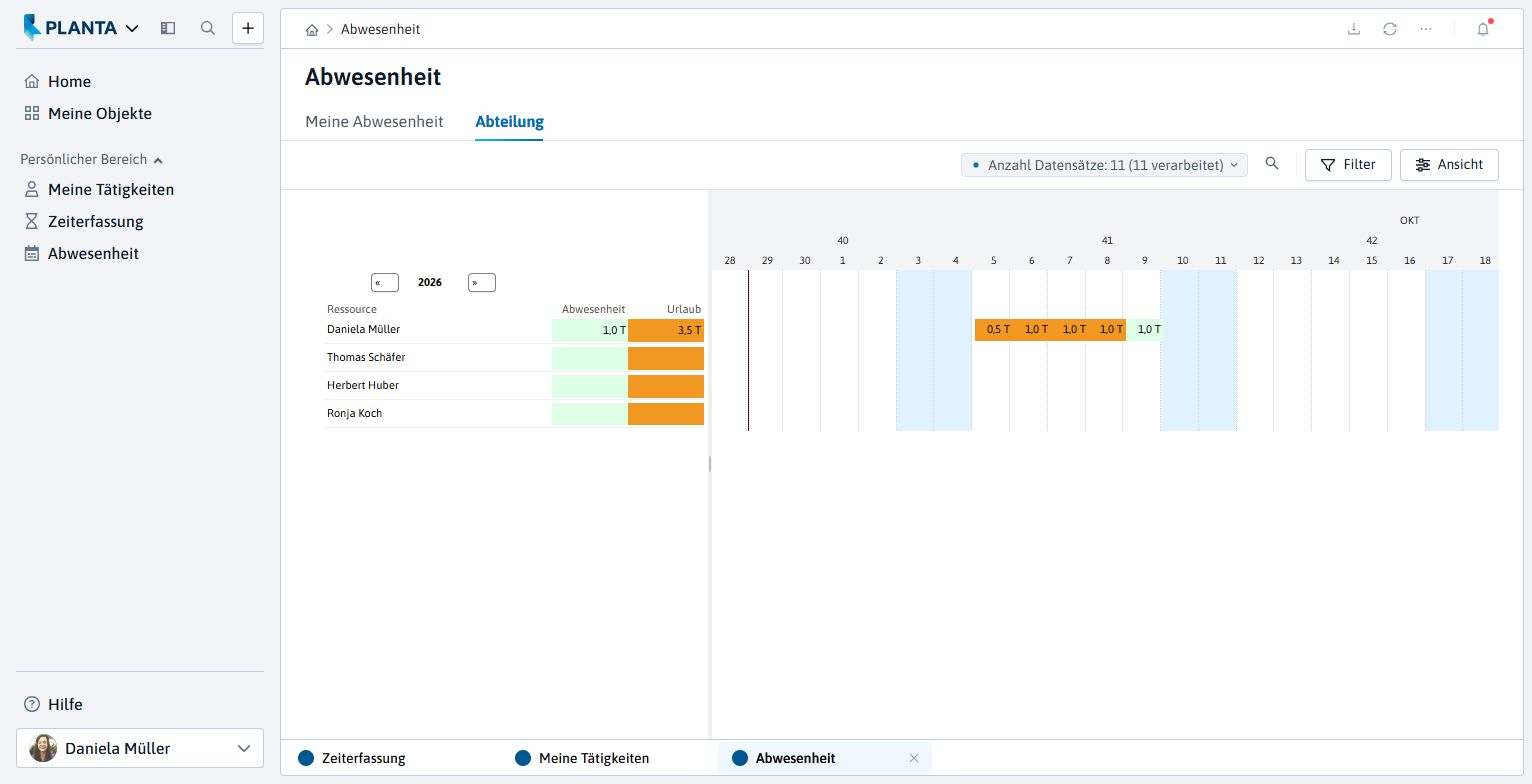Go to previous year with « button
This screenshot has height=784, width=1532.
point(385,283)
